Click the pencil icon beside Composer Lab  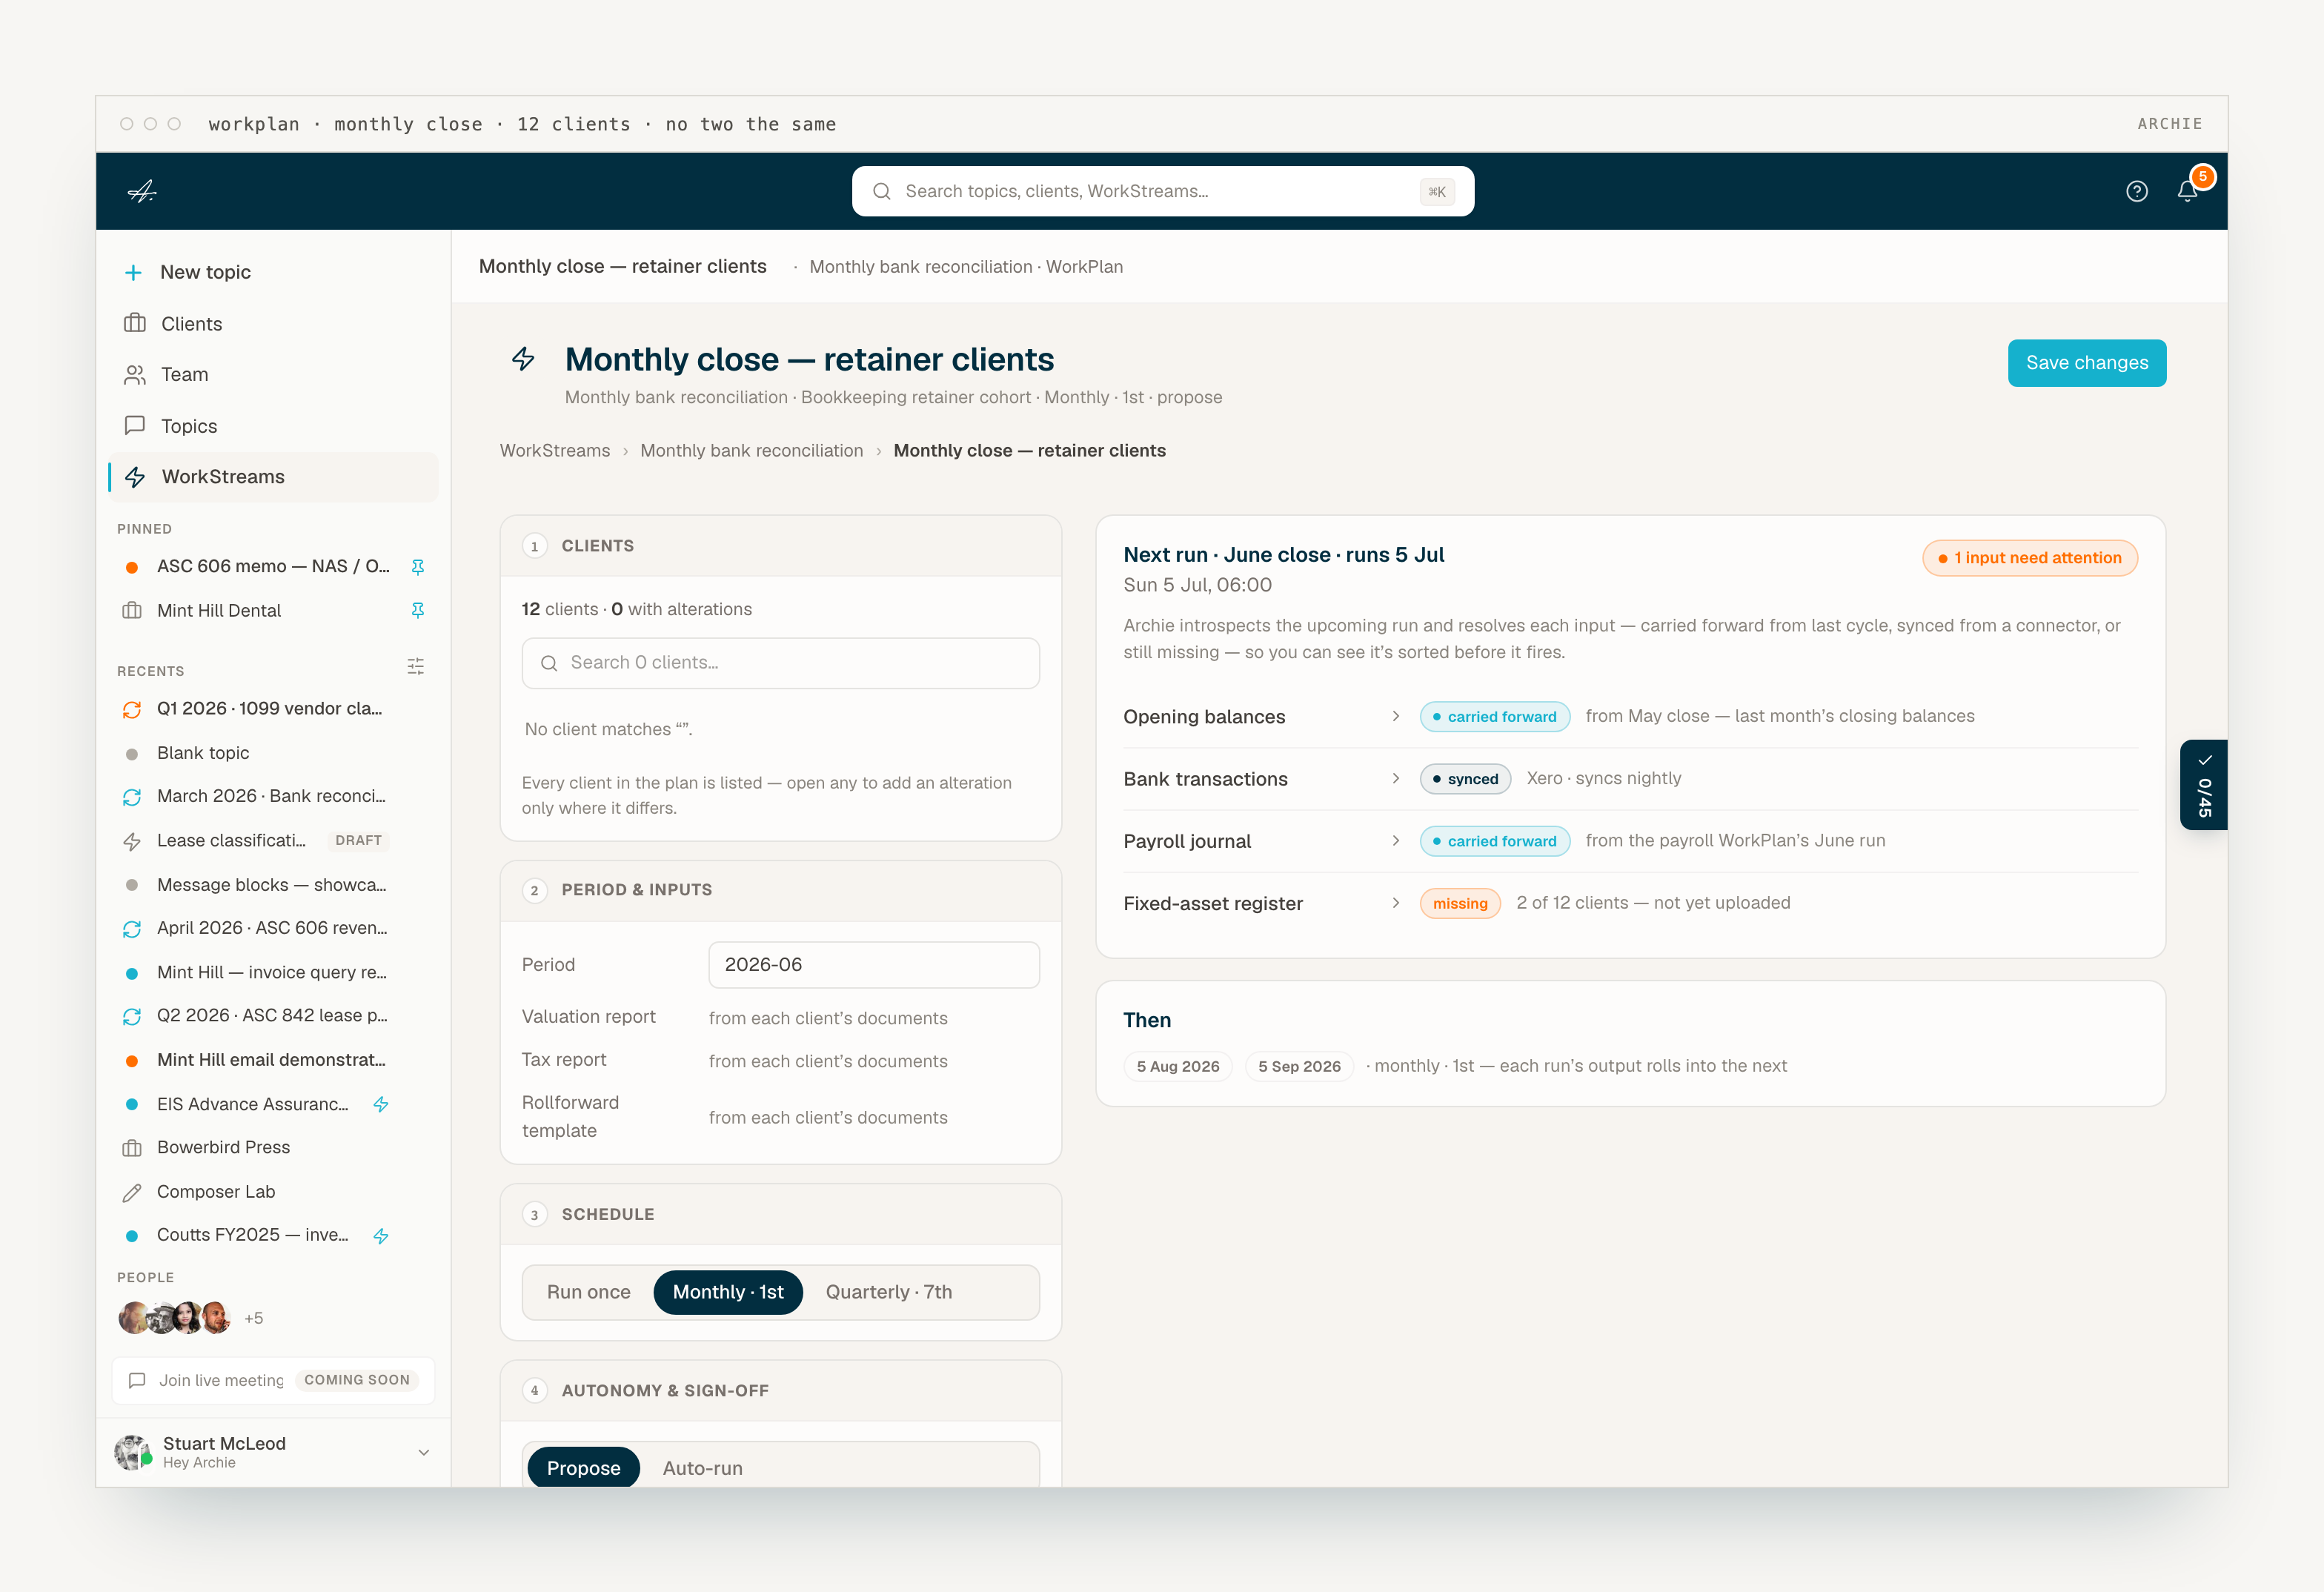(x=132, y=1192)
